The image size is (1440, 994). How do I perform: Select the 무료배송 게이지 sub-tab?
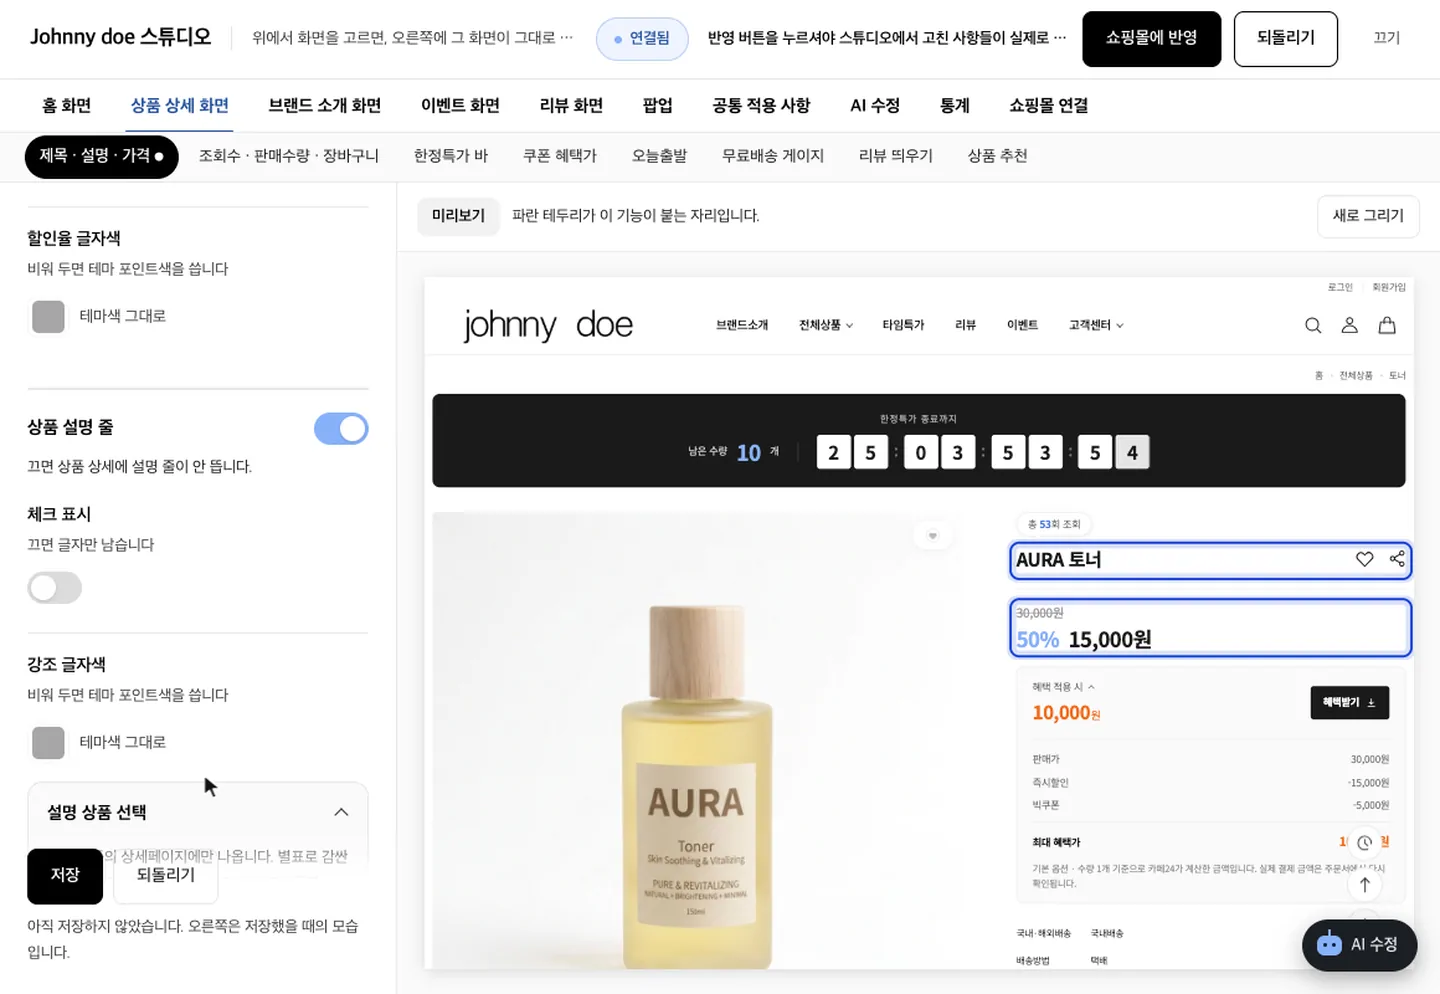click(x=773, y=156)
